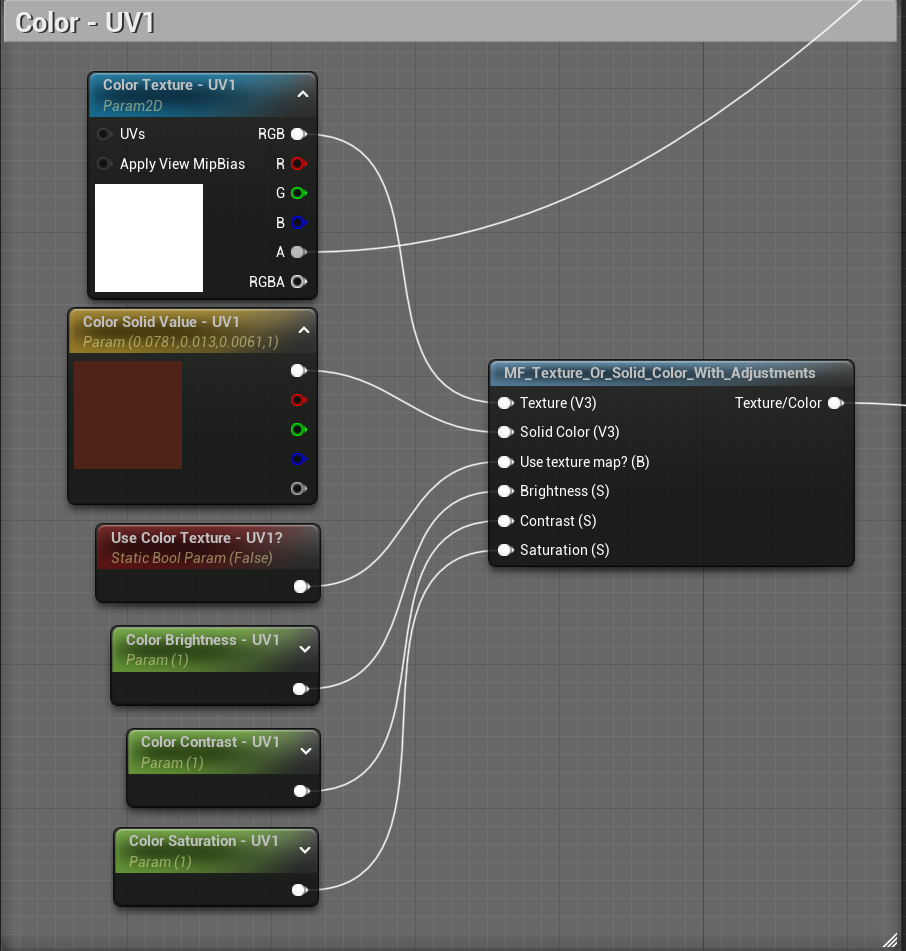Expand the Color Saturation - UV1 node
Screen dimensions: 906x951
[306, 850]
